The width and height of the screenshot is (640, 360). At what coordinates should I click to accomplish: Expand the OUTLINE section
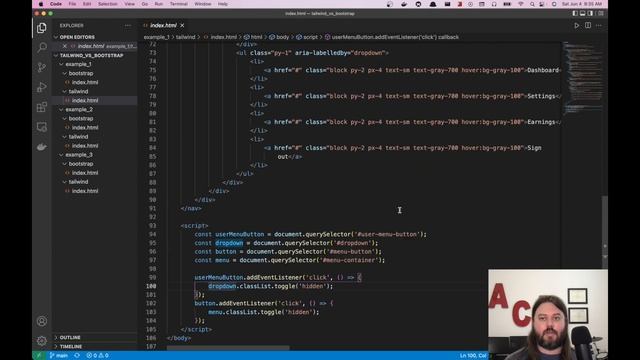click(x=95, y=338)
